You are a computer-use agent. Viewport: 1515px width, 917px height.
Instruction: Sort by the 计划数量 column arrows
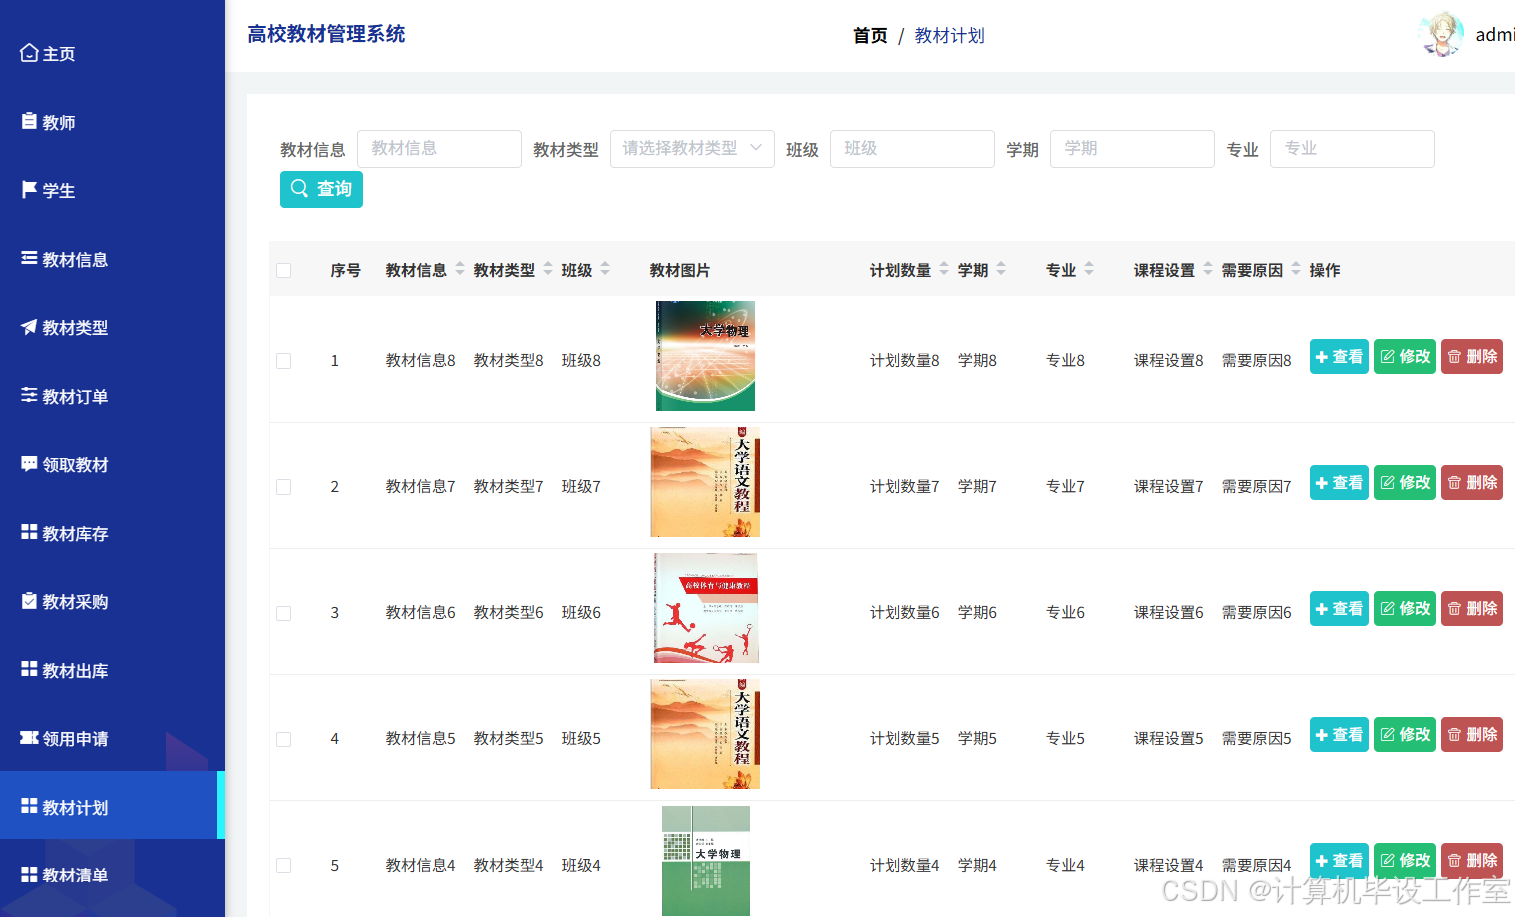944,269
